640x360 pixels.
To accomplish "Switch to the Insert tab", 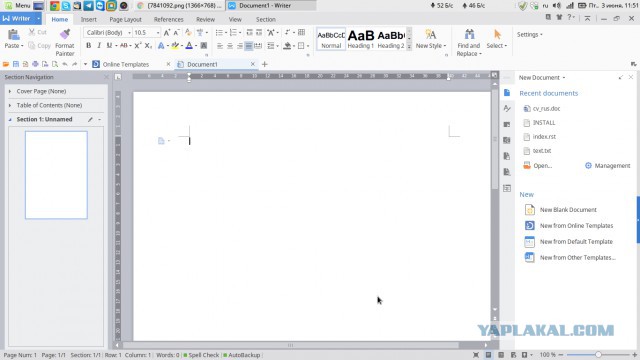I will click(x=89, y=19).
